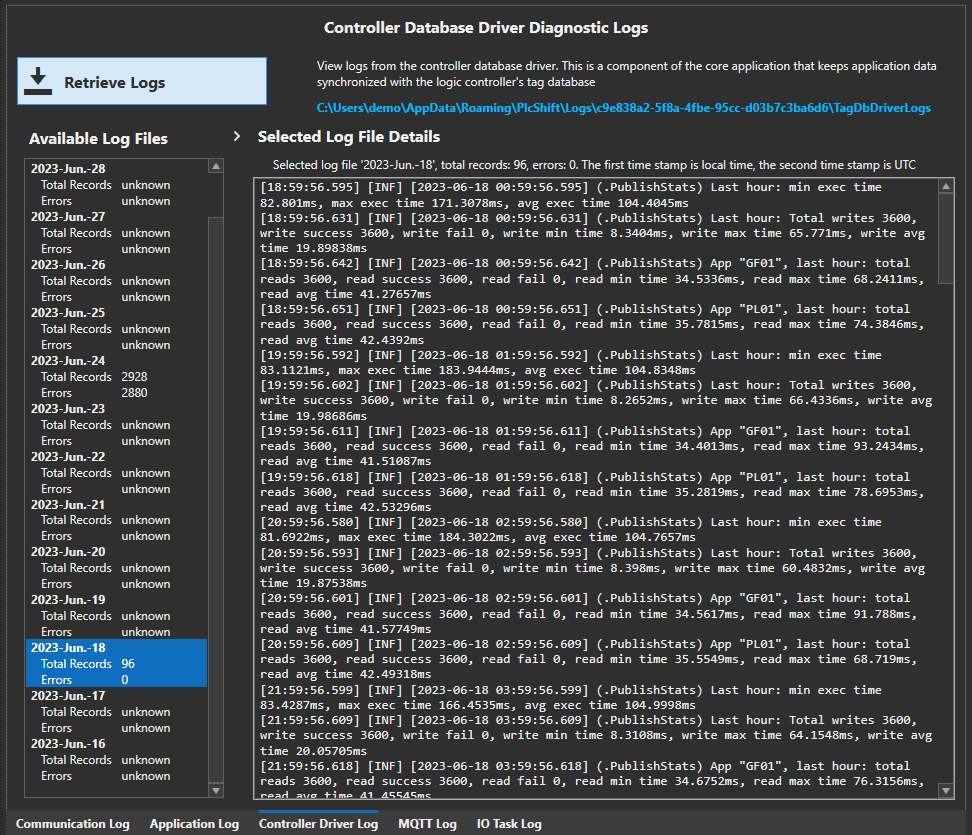Click the [20:59:56.580] log entry
This screenshot has height=835, width=972.
(570, 529)
